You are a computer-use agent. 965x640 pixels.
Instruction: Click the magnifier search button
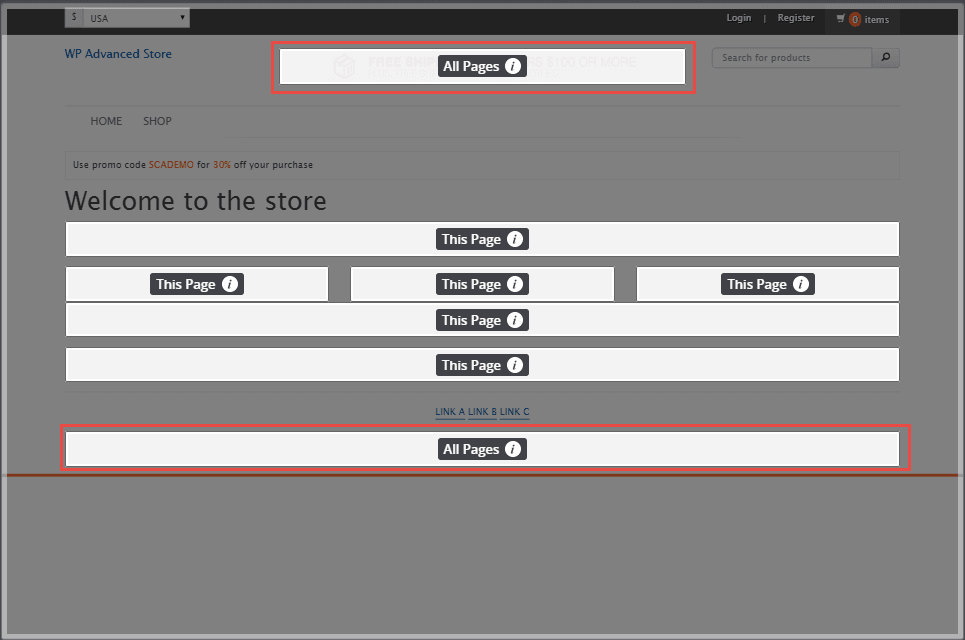tap(886, 58)
